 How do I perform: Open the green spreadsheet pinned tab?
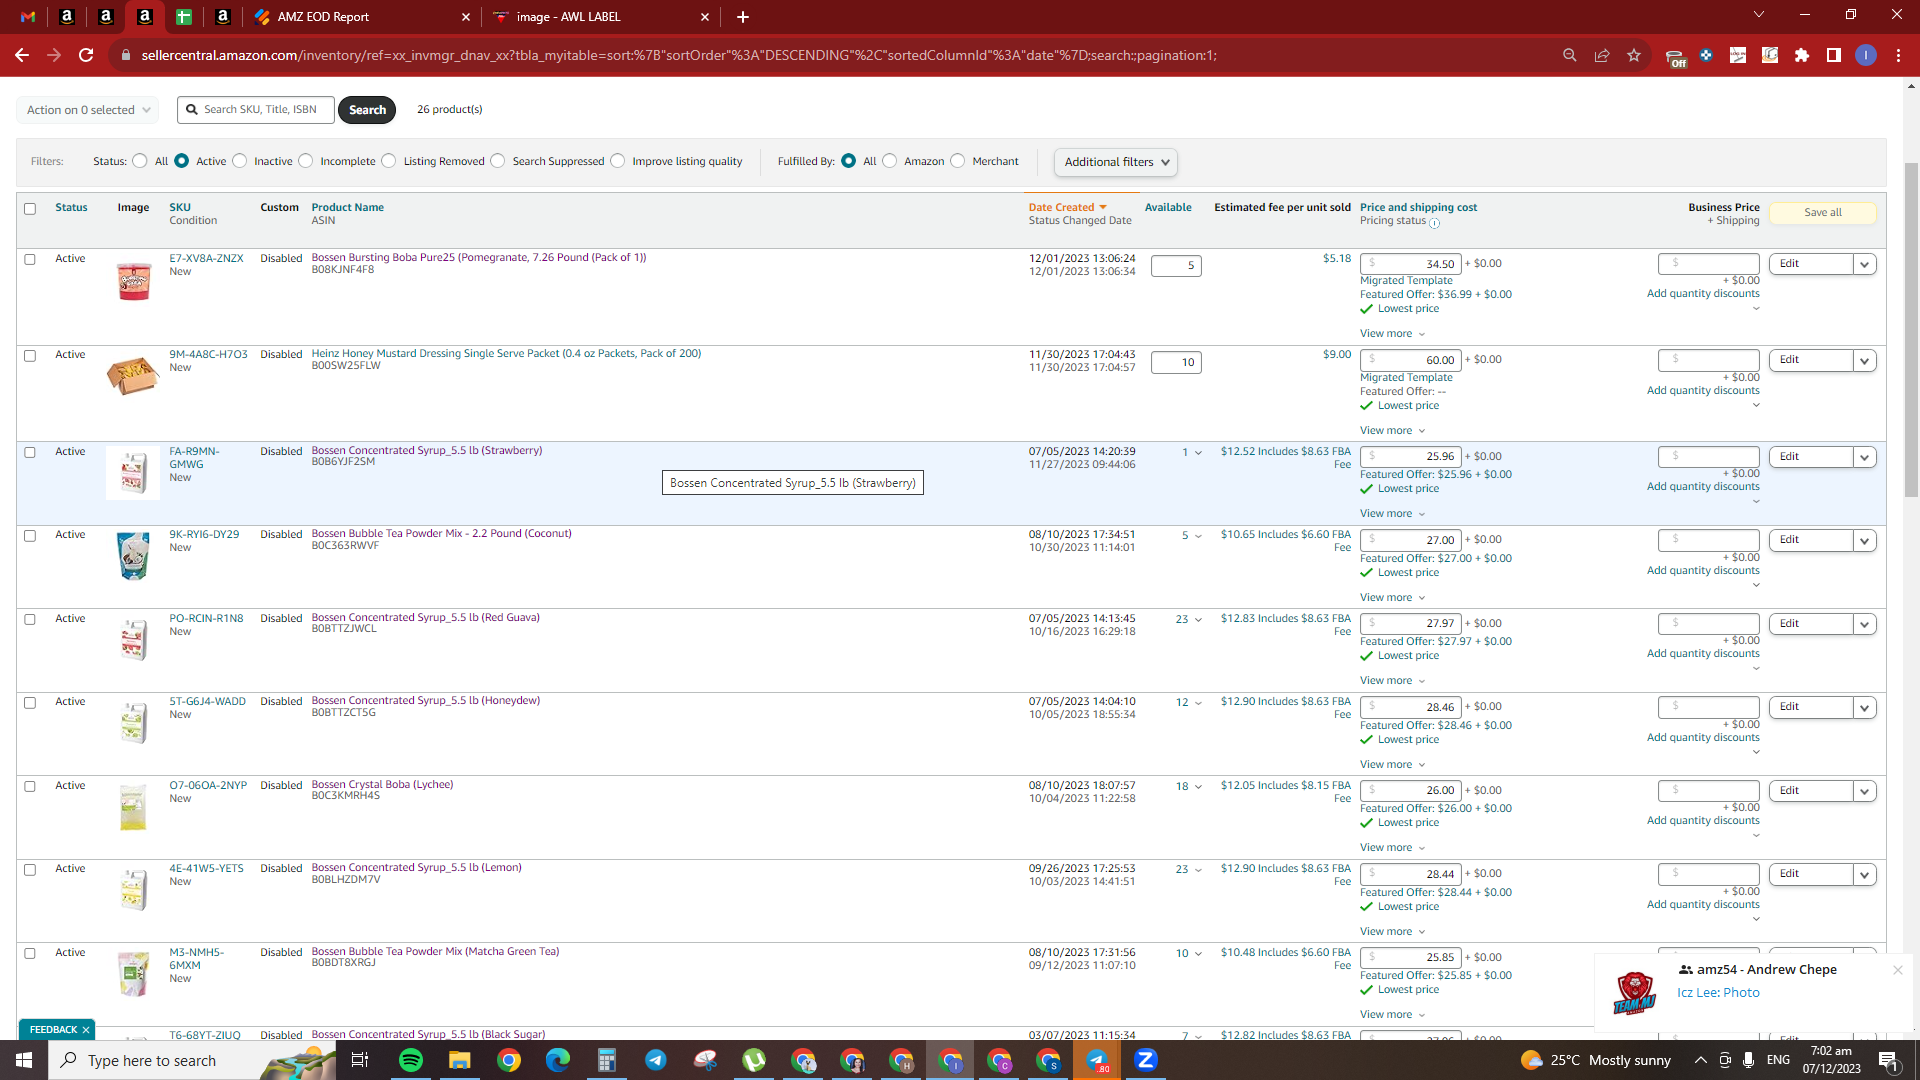[x=184, y=17]
